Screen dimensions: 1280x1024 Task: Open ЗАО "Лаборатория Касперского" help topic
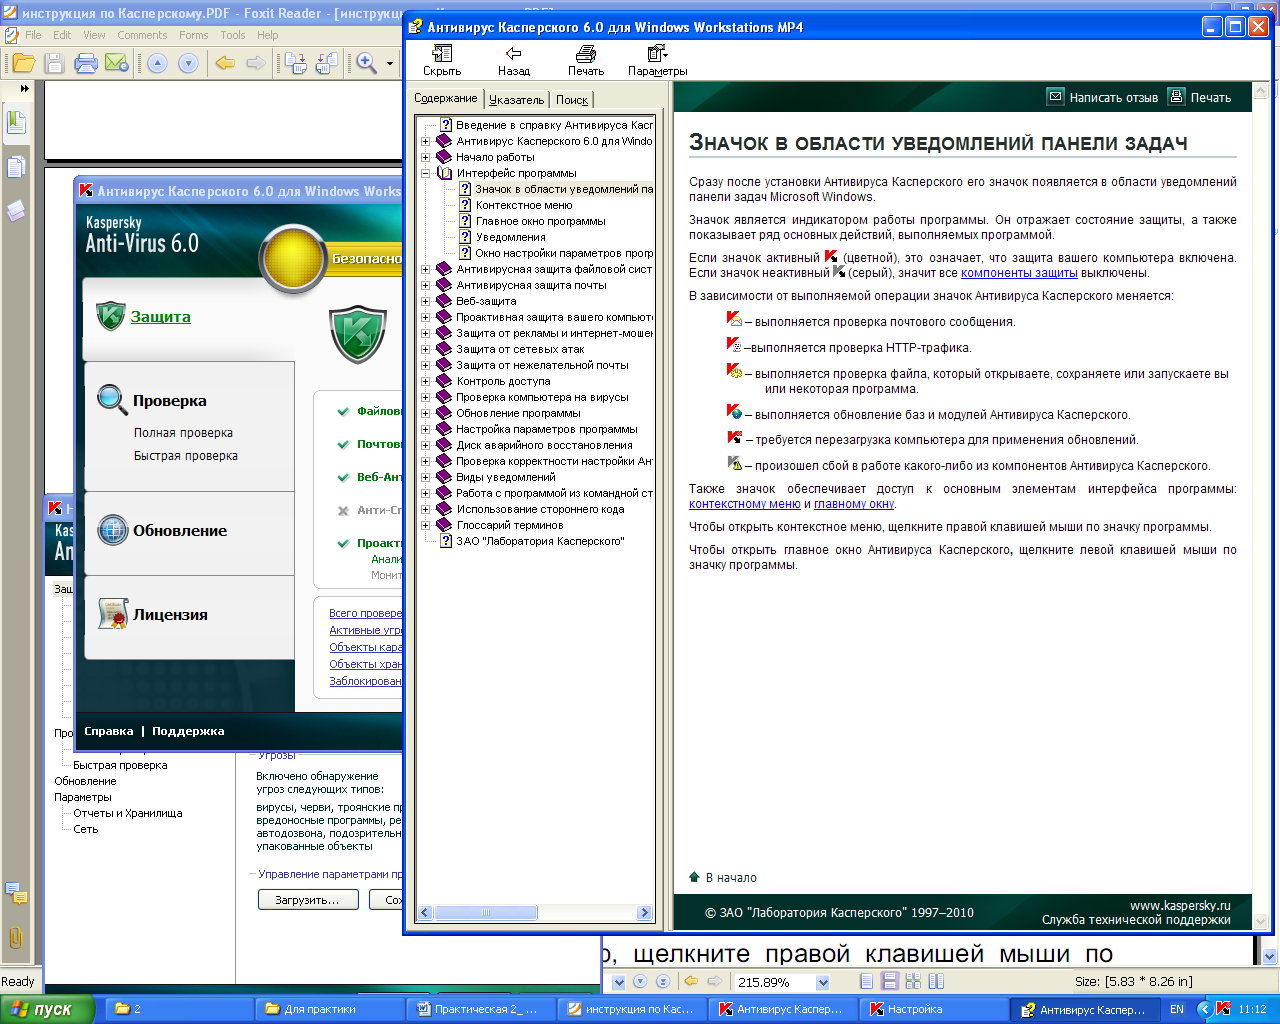[540, 541]
